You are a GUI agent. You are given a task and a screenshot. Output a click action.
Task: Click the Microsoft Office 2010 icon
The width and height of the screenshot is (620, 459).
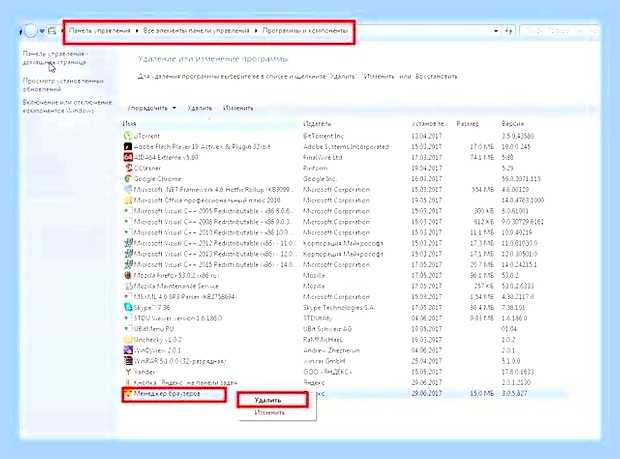(x=128, y=200)
